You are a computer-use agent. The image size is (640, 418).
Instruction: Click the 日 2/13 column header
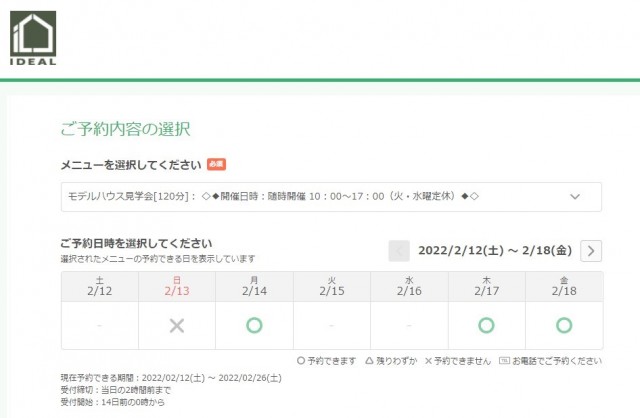point(177,286)
